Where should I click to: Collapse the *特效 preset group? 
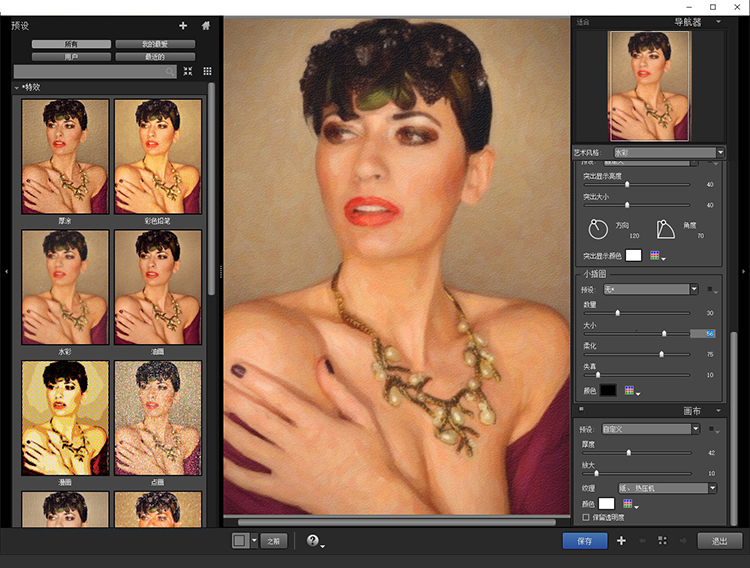click(x=17, y=88)
